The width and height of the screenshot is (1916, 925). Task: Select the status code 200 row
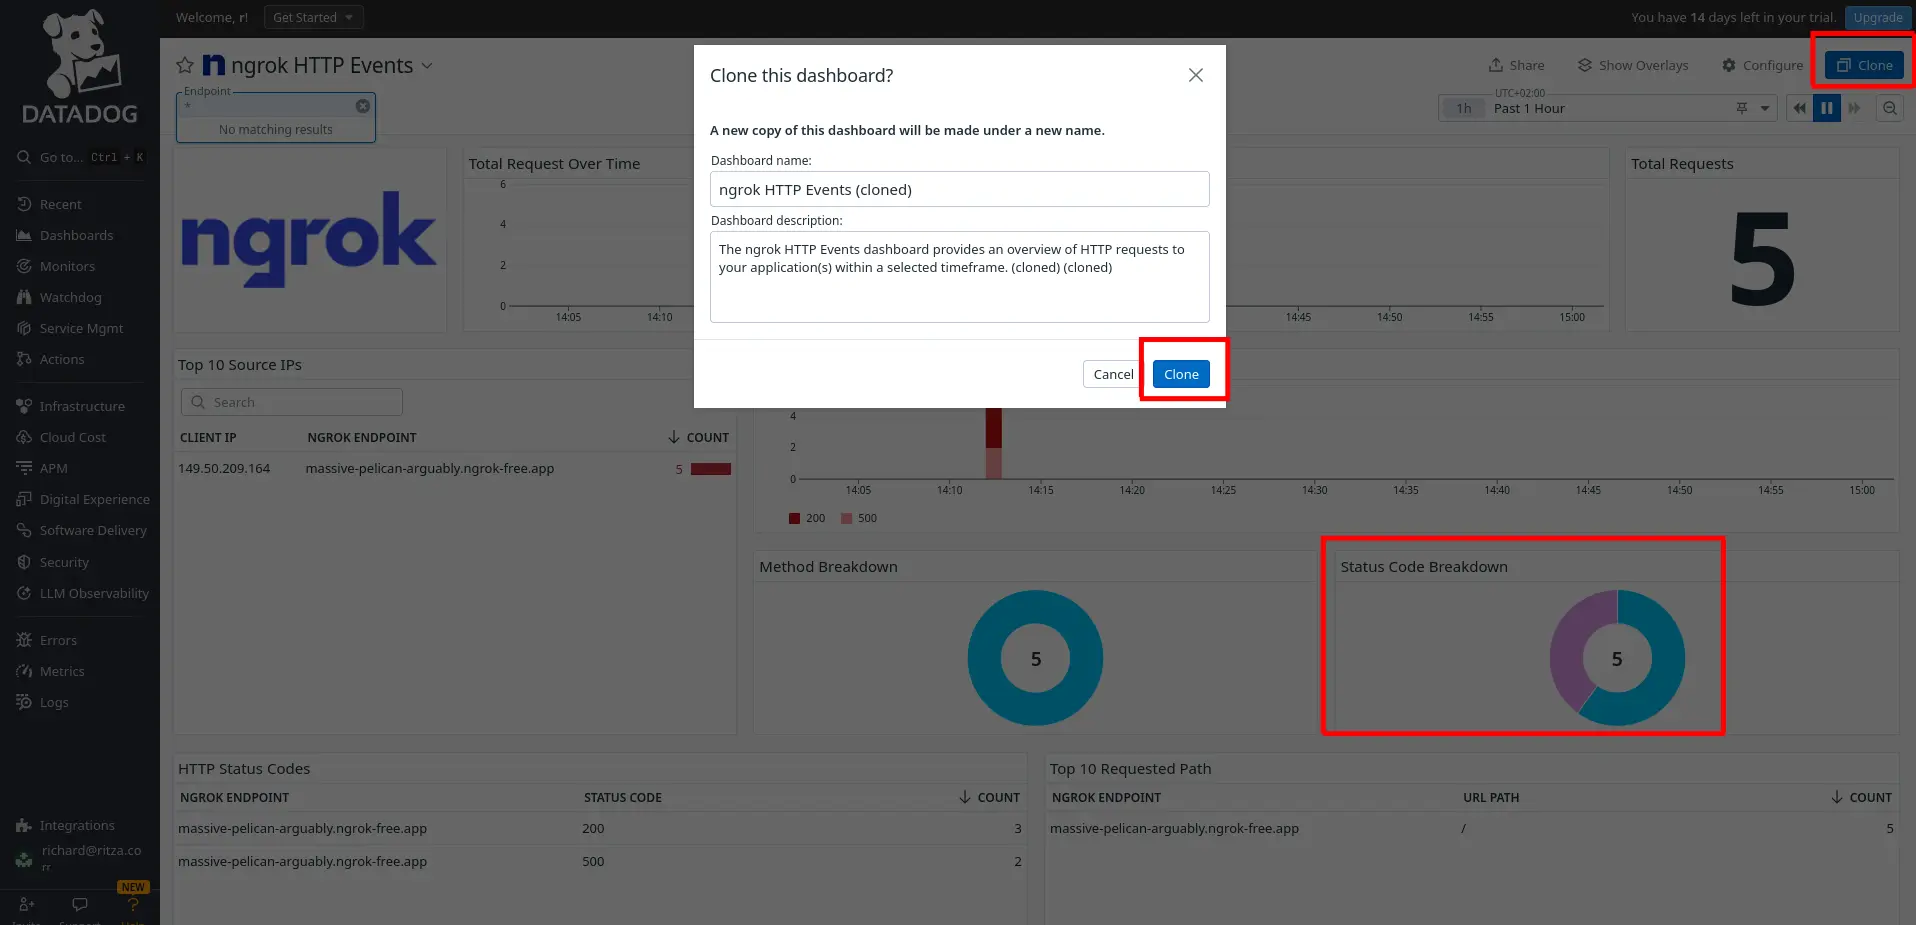tap(600, 828)
